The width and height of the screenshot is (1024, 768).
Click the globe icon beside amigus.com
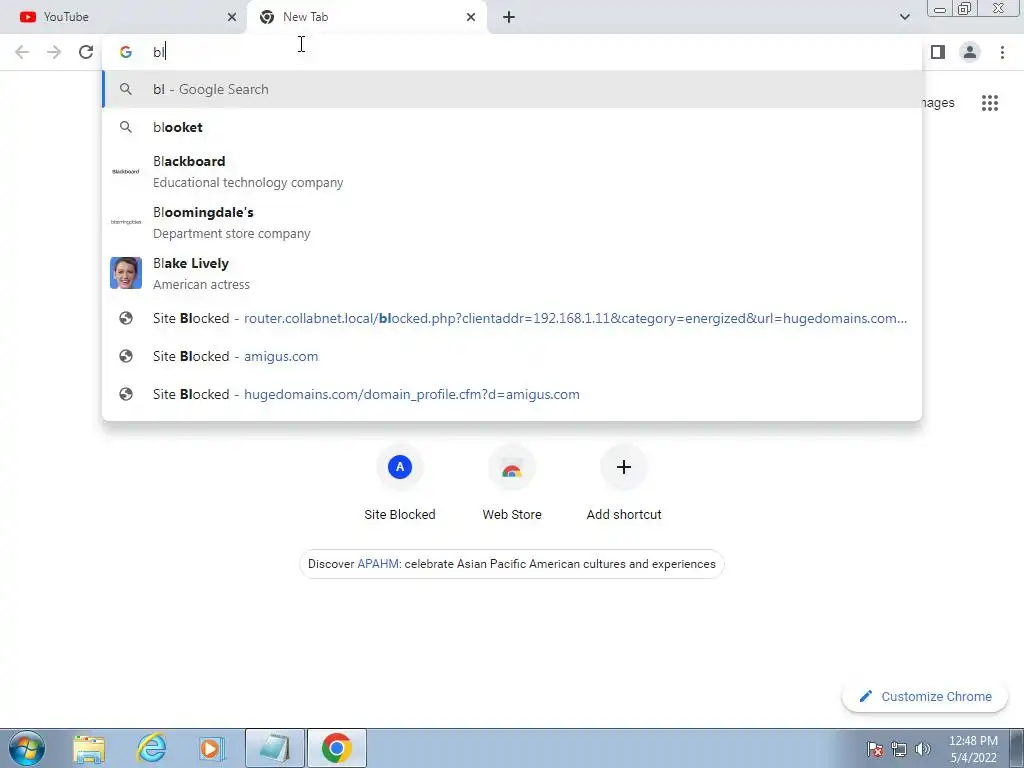(x=126, y=357)
